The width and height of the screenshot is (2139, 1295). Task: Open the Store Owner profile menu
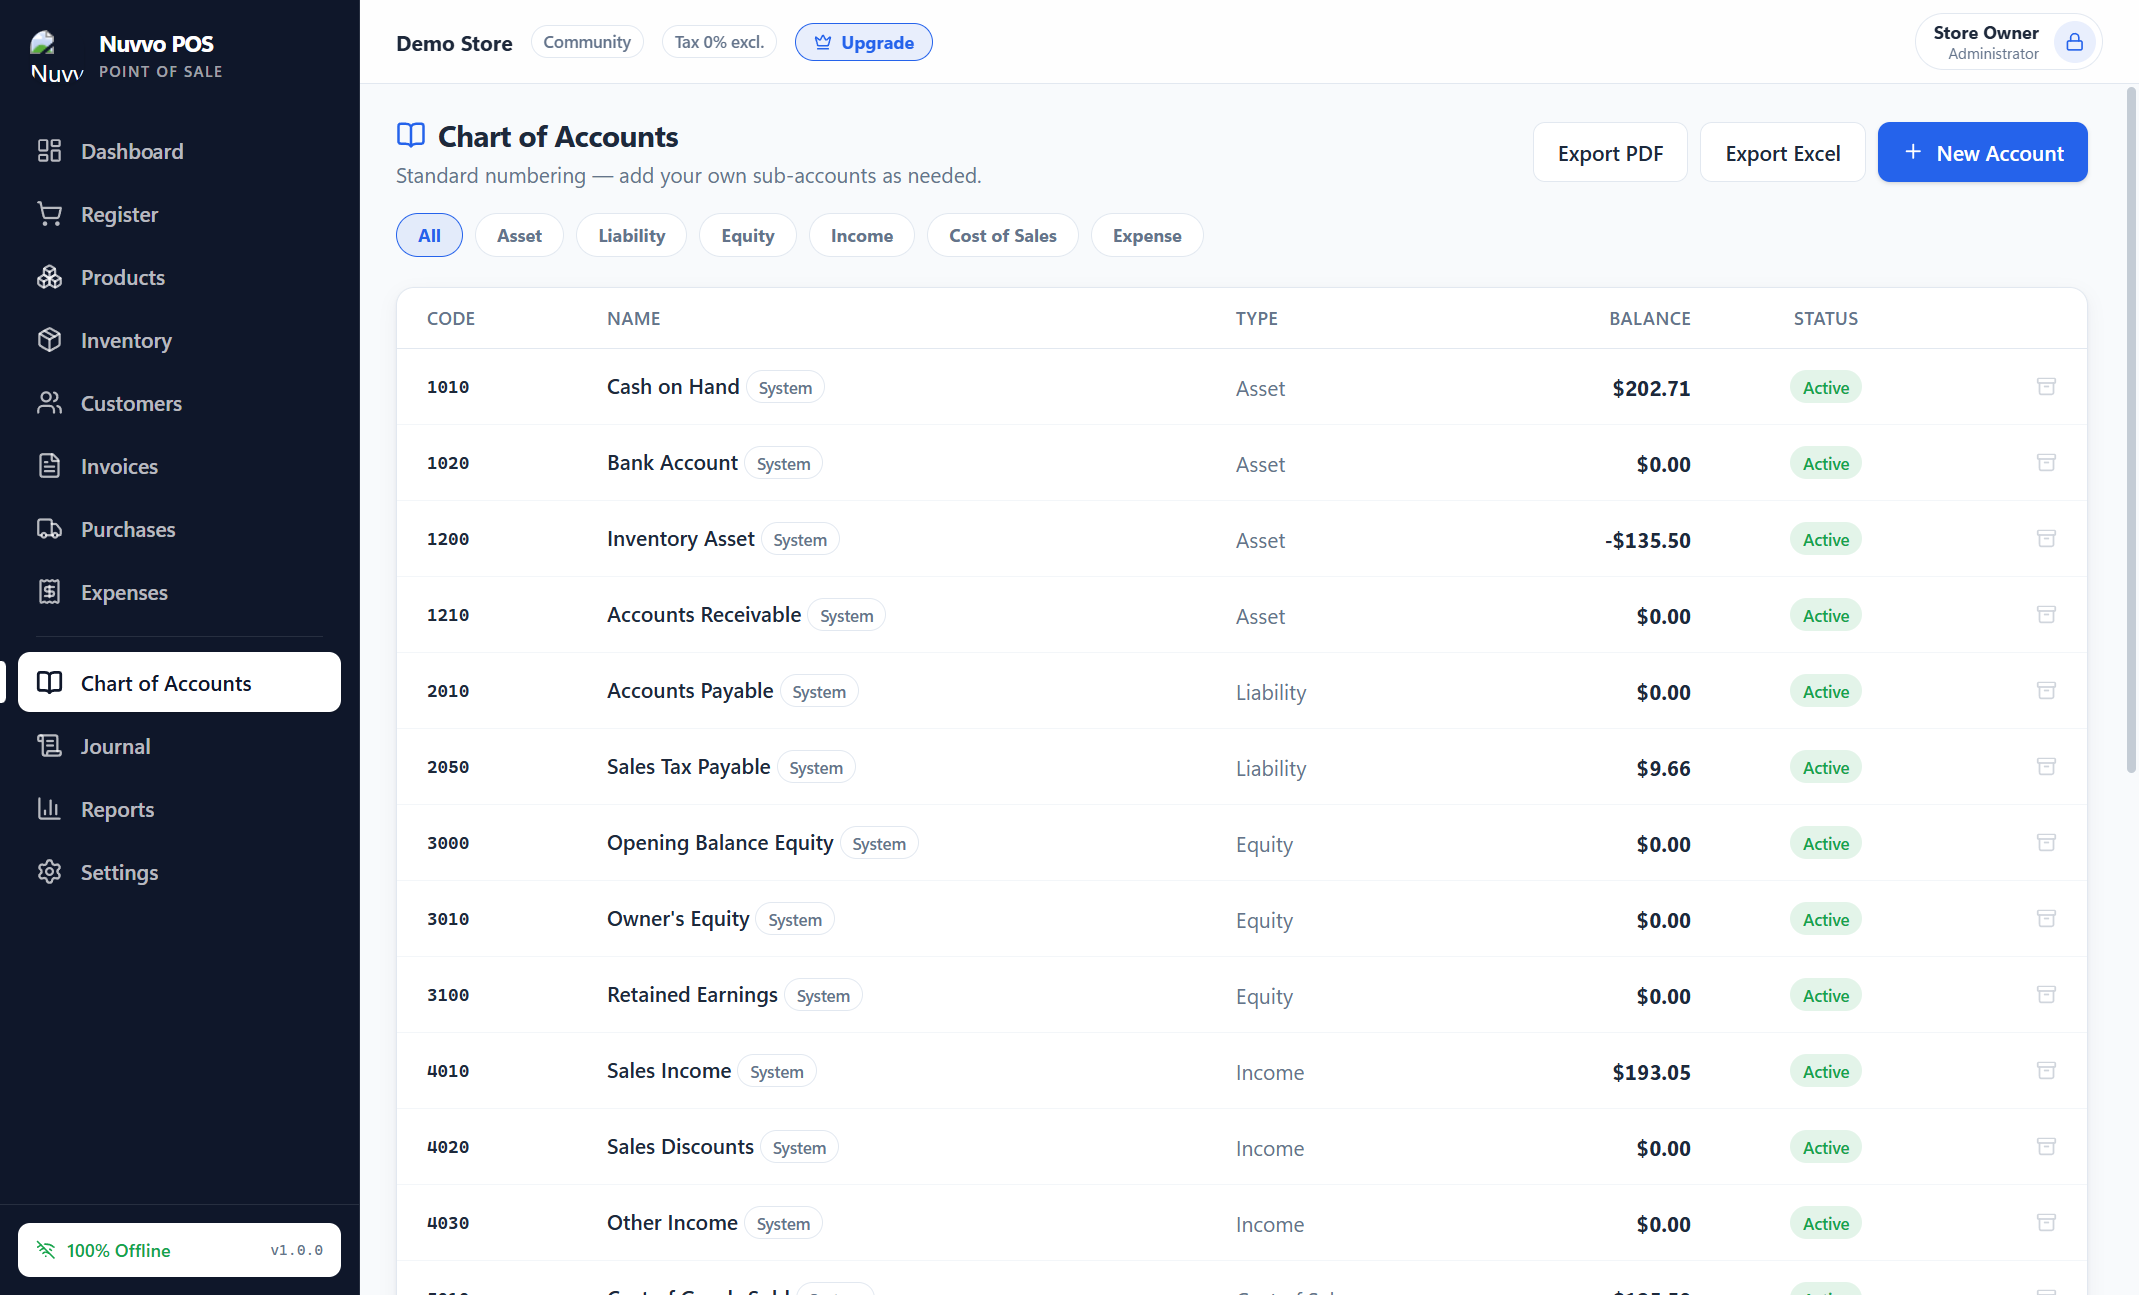tap(2008, 42)
